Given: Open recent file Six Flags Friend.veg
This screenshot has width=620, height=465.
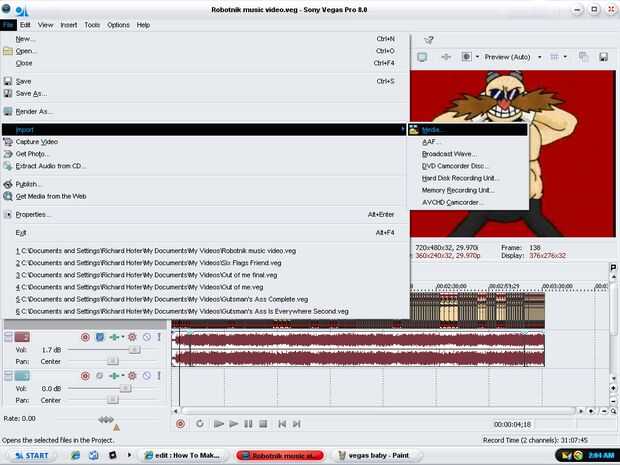Looking at the screenshot, I should [x=206, y=263].
